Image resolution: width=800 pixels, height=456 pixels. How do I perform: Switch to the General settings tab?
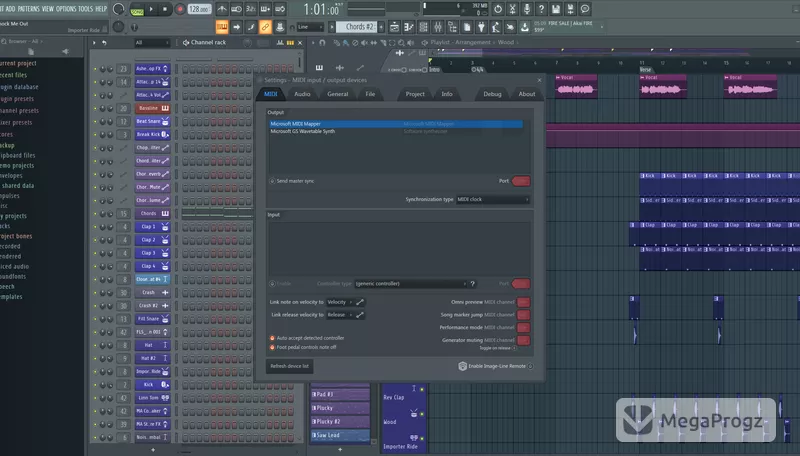tap(338, 94)
